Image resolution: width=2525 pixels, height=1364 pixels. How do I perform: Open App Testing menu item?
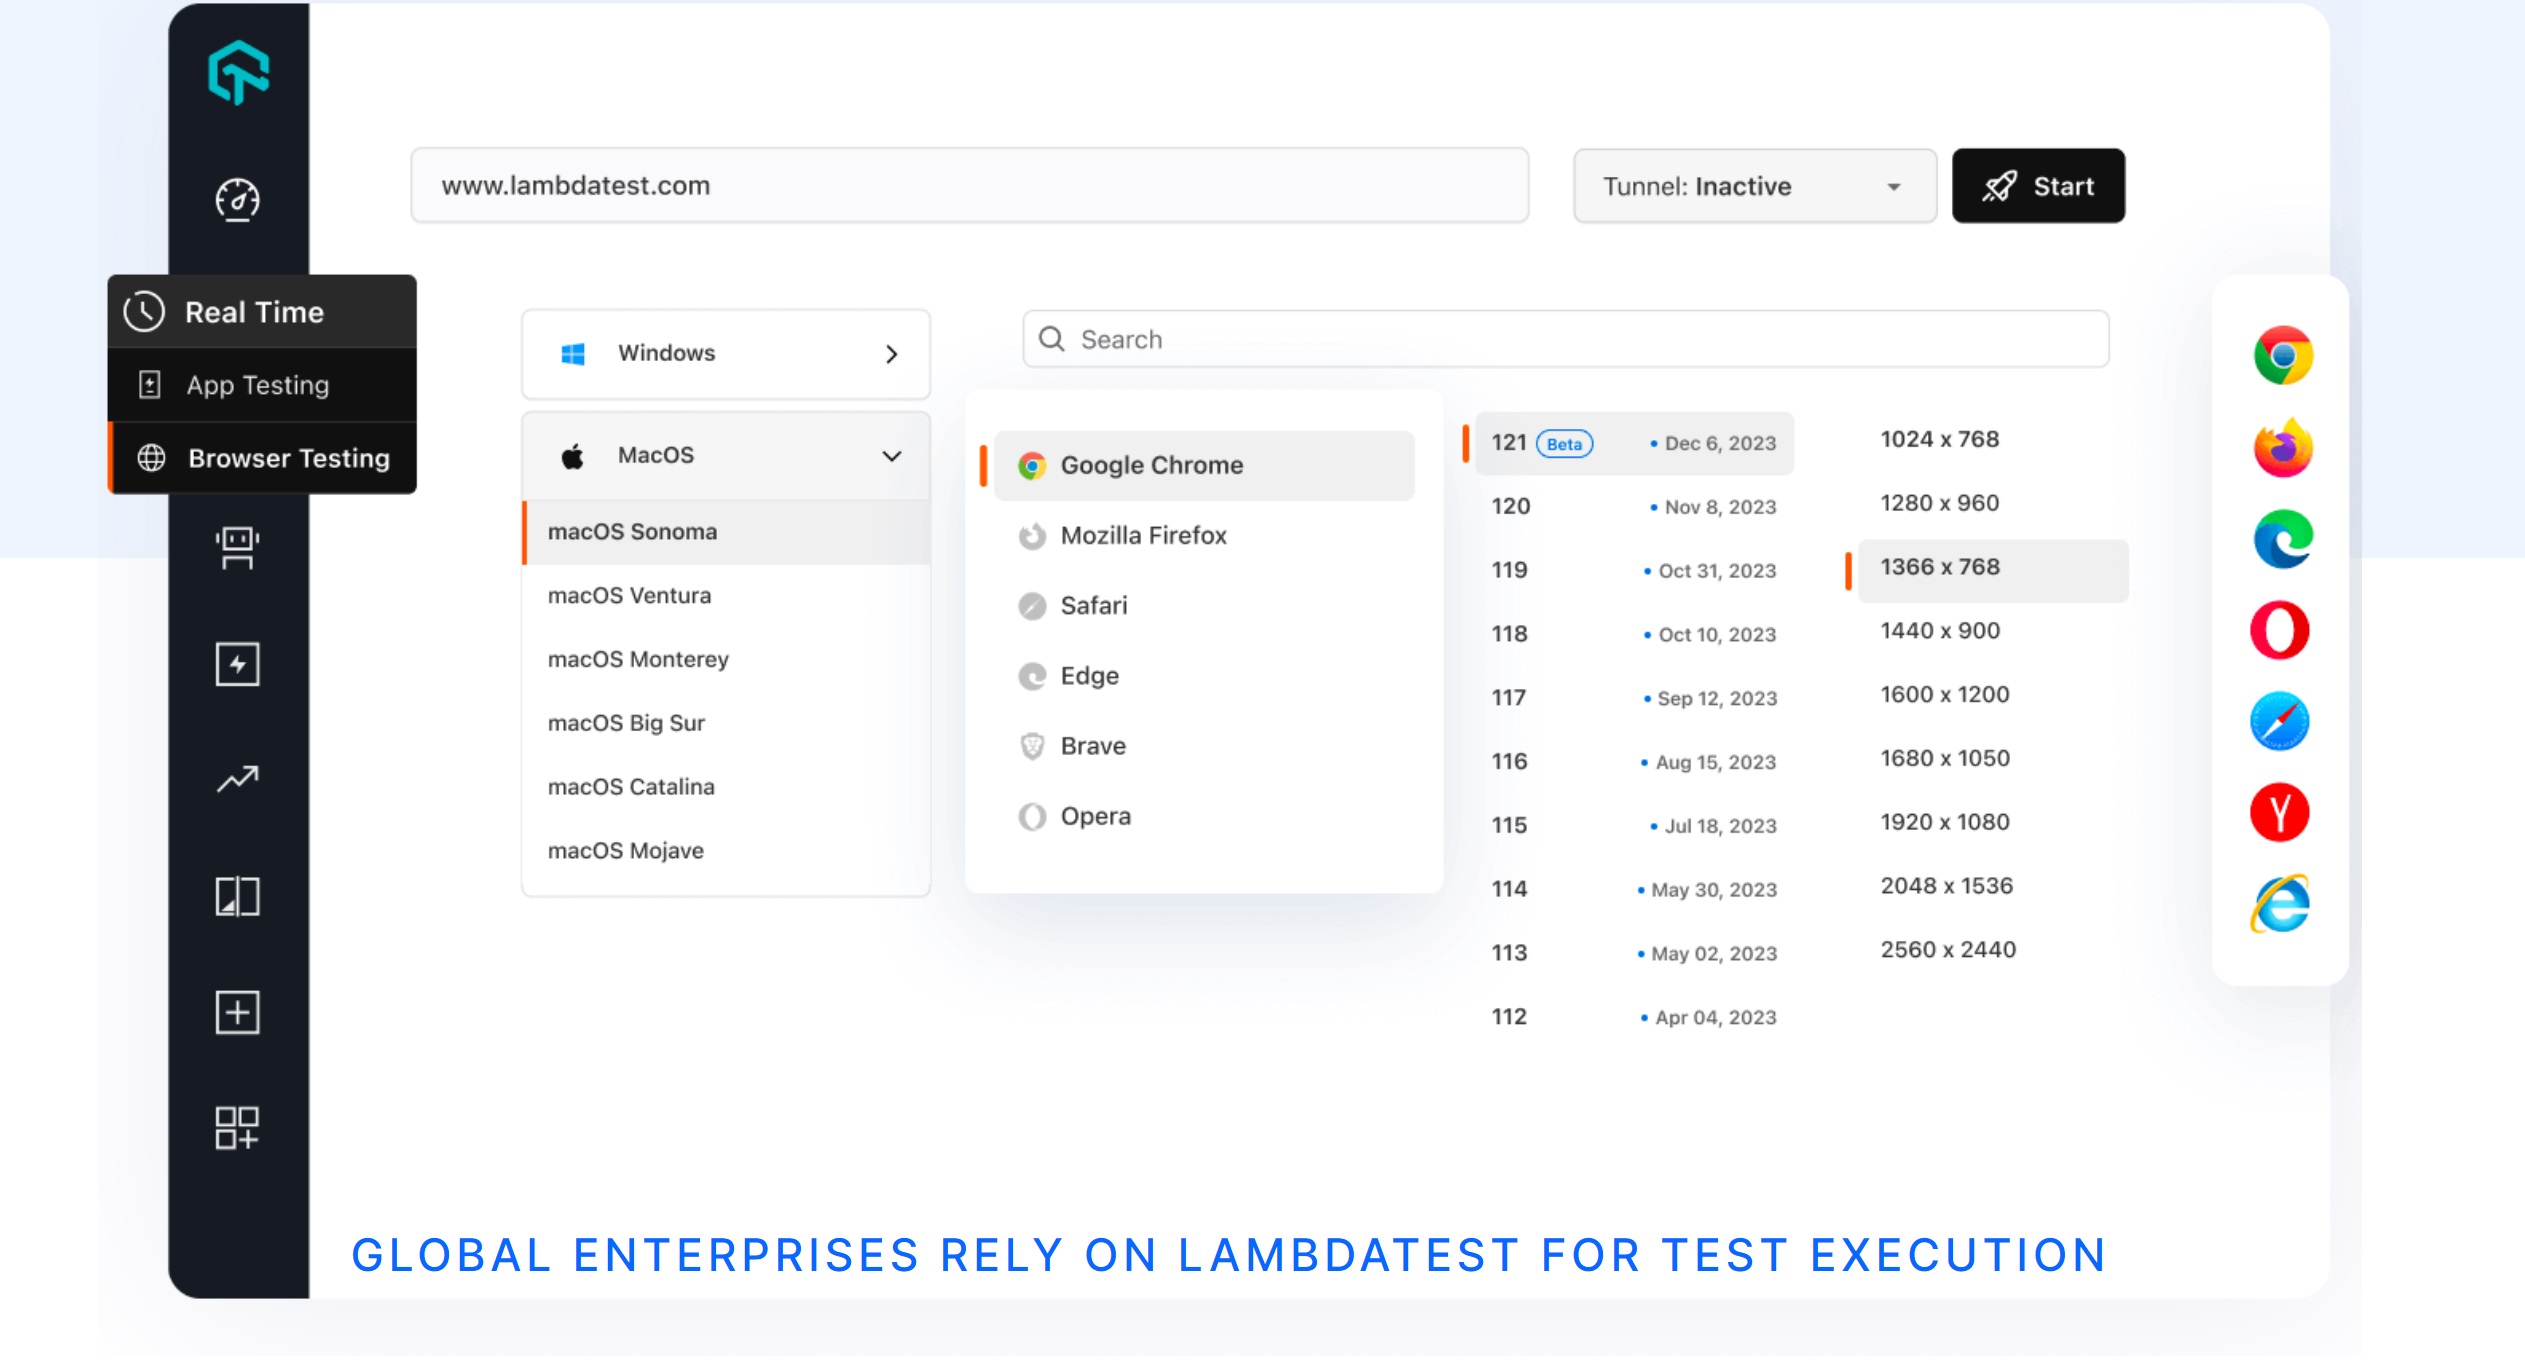(262, 385)
